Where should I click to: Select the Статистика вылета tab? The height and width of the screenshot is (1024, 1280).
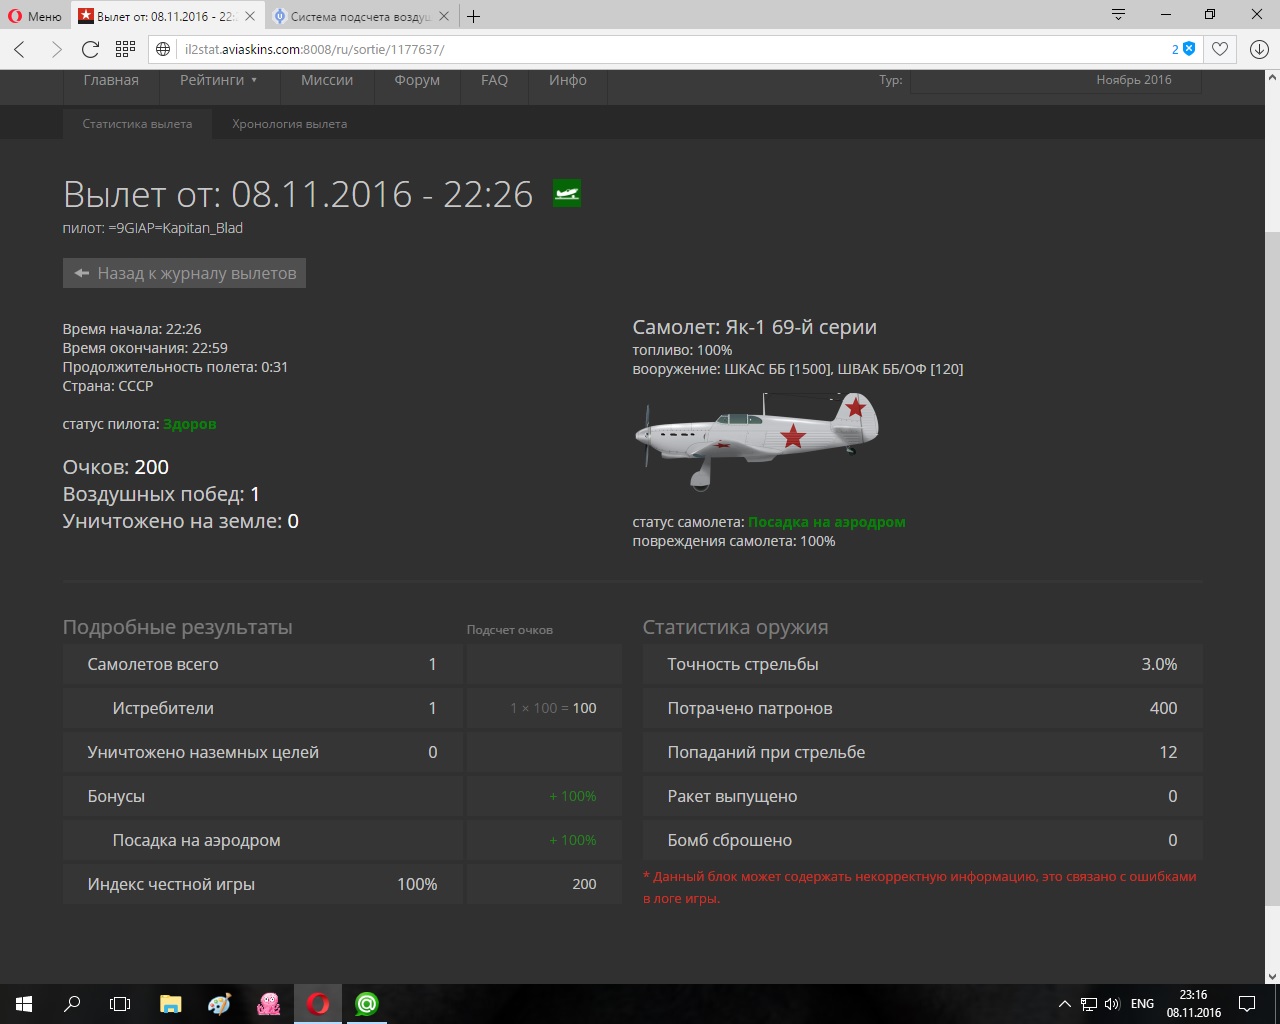[137, 124]
